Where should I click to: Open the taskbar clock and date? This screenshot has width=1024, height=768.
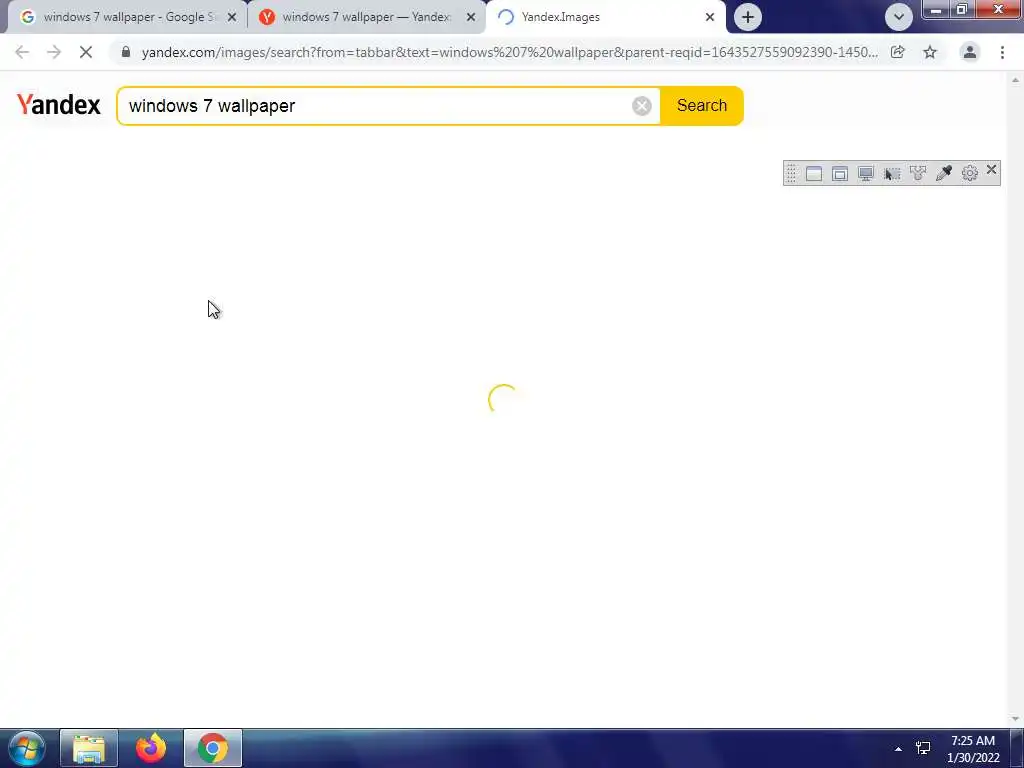(973, 749)
